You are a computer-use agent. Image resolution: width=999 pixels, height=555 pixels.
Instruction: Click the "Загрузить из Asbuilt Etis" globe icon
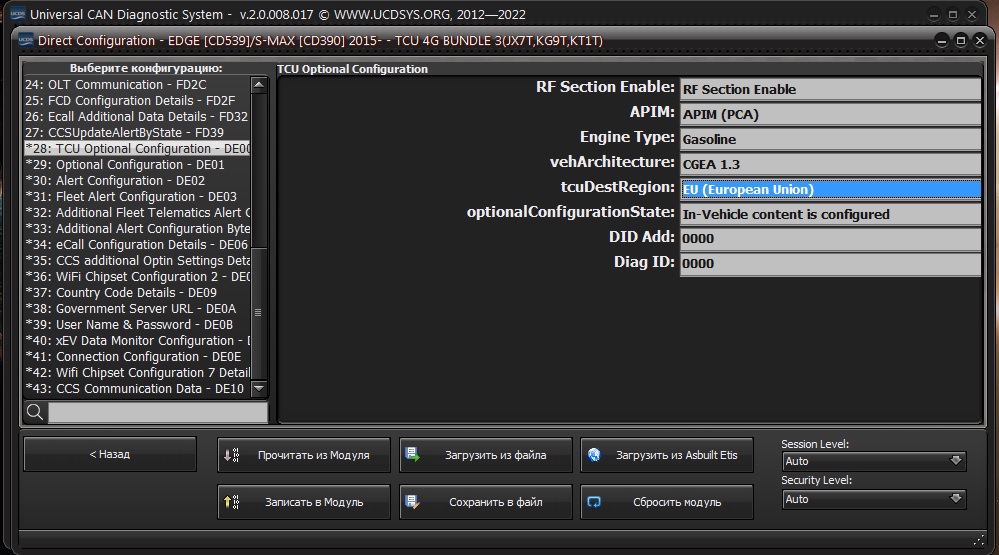594,455
